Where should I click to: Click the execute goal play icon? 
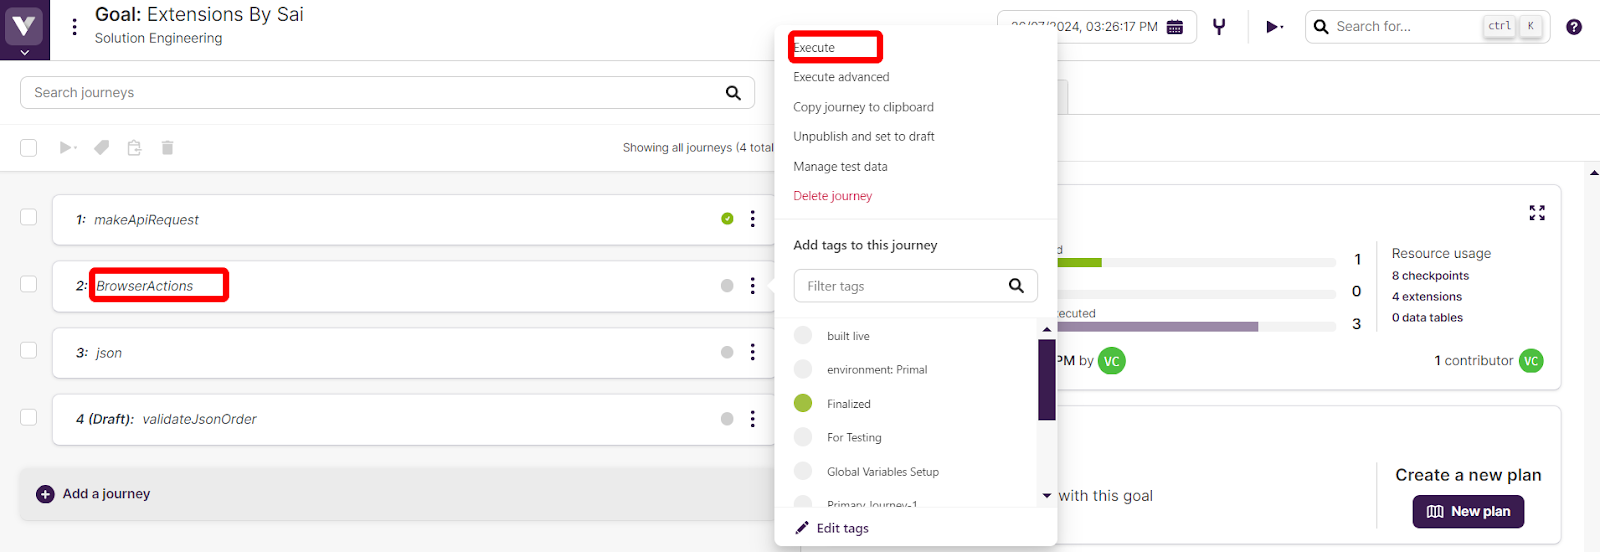coord(1274,27)
